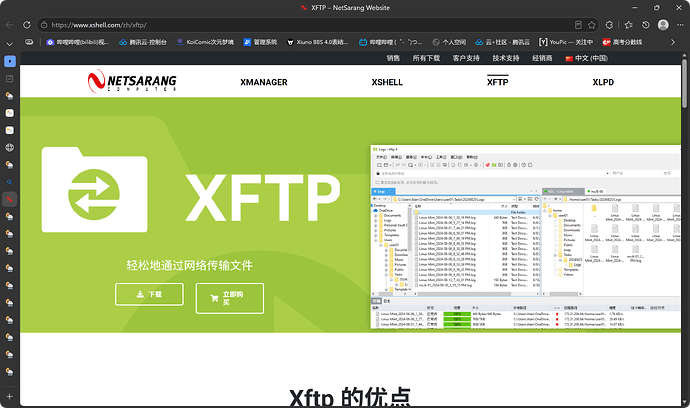Click the 下载 download button
Viewport: 690px width, 408px height.
[149, 294]
